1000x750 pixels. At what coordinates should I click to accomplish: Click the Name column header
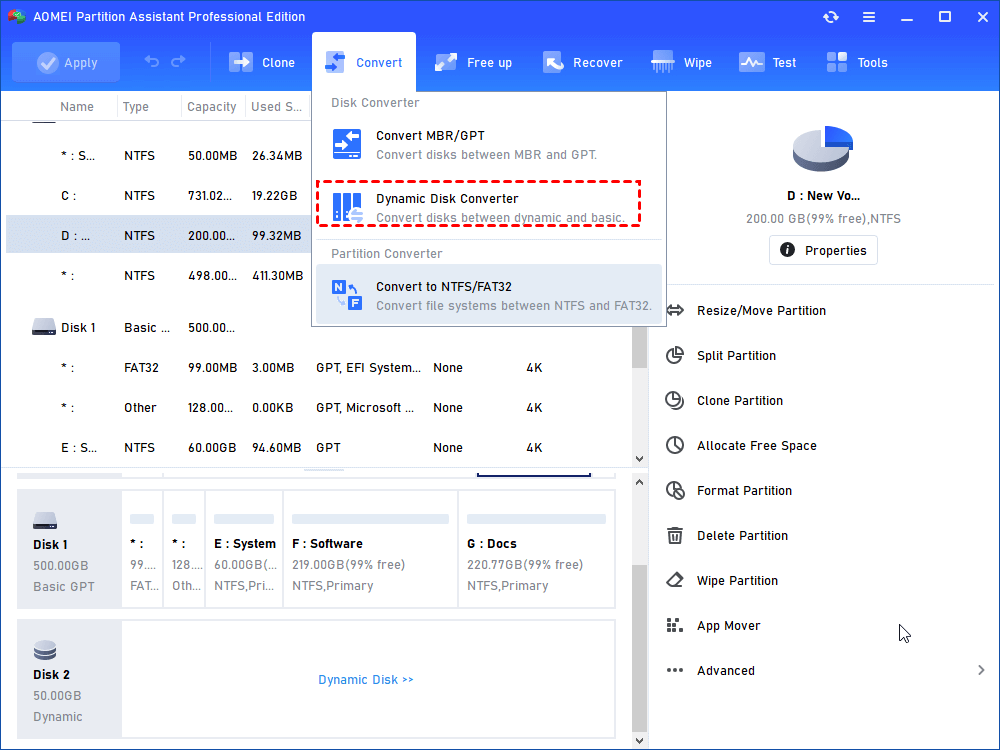pyautogui.click(x=77, y=107)
